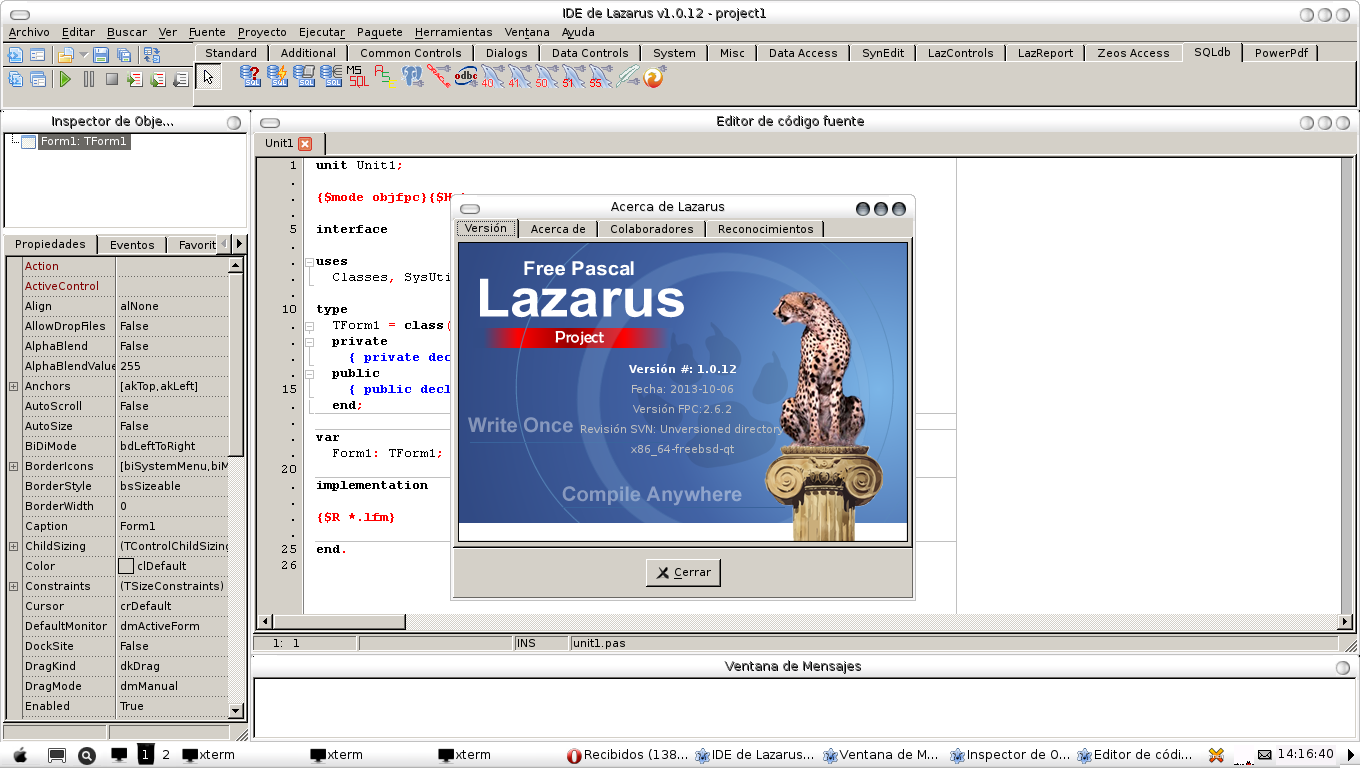Click the code editor horizontal scrollbar thumb
1360x768 pixels.
tap(338, 622)
